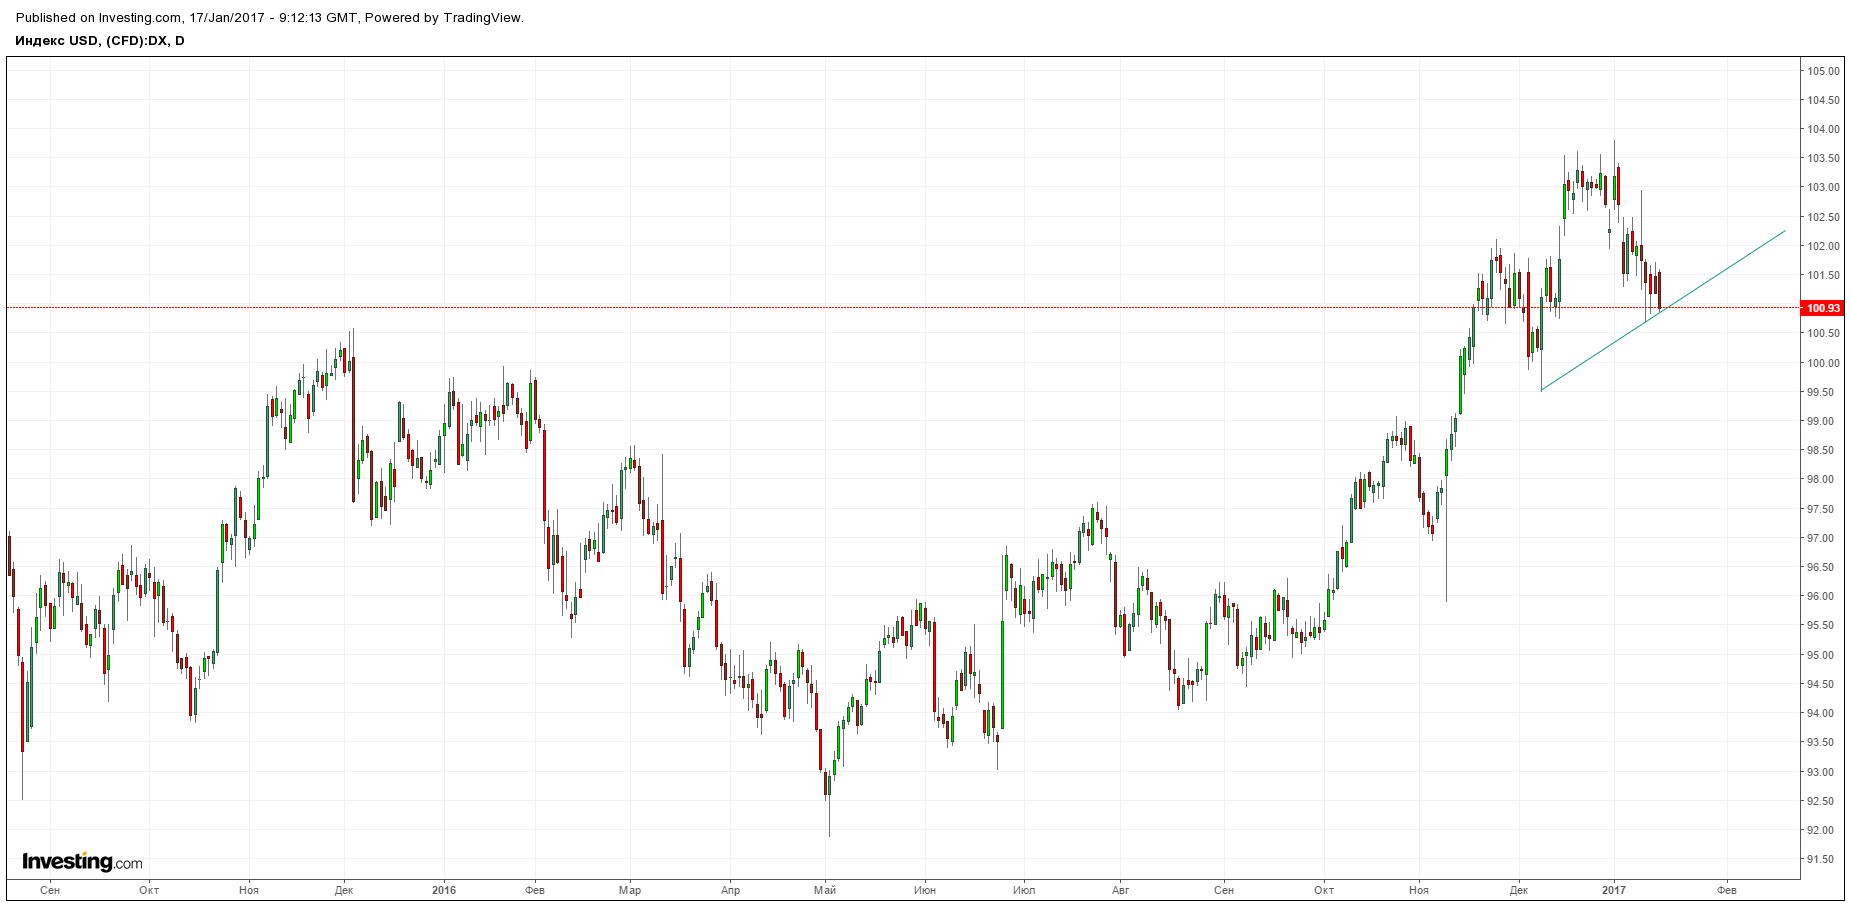Click the 96.50 price axis label

pos(1820,567)
